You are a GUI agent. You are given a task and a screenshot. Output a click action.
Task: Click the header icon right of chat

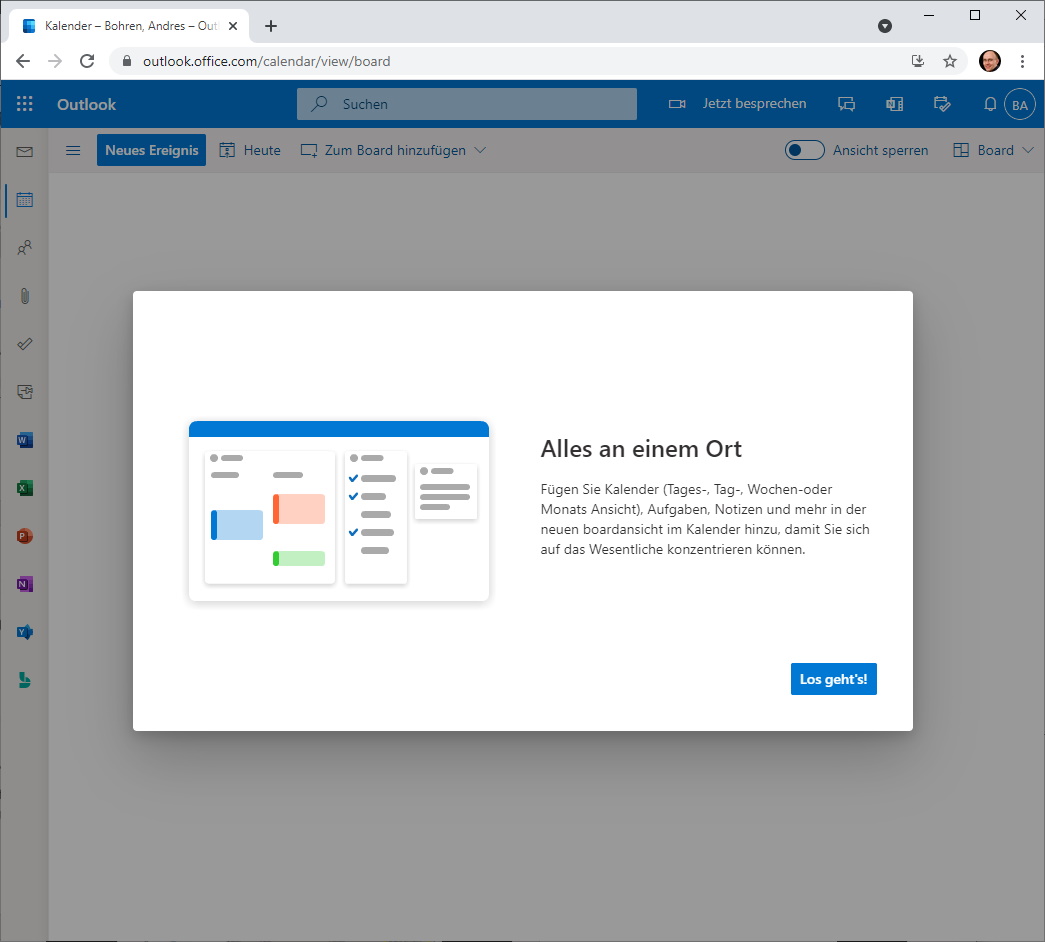pos(894,104)
